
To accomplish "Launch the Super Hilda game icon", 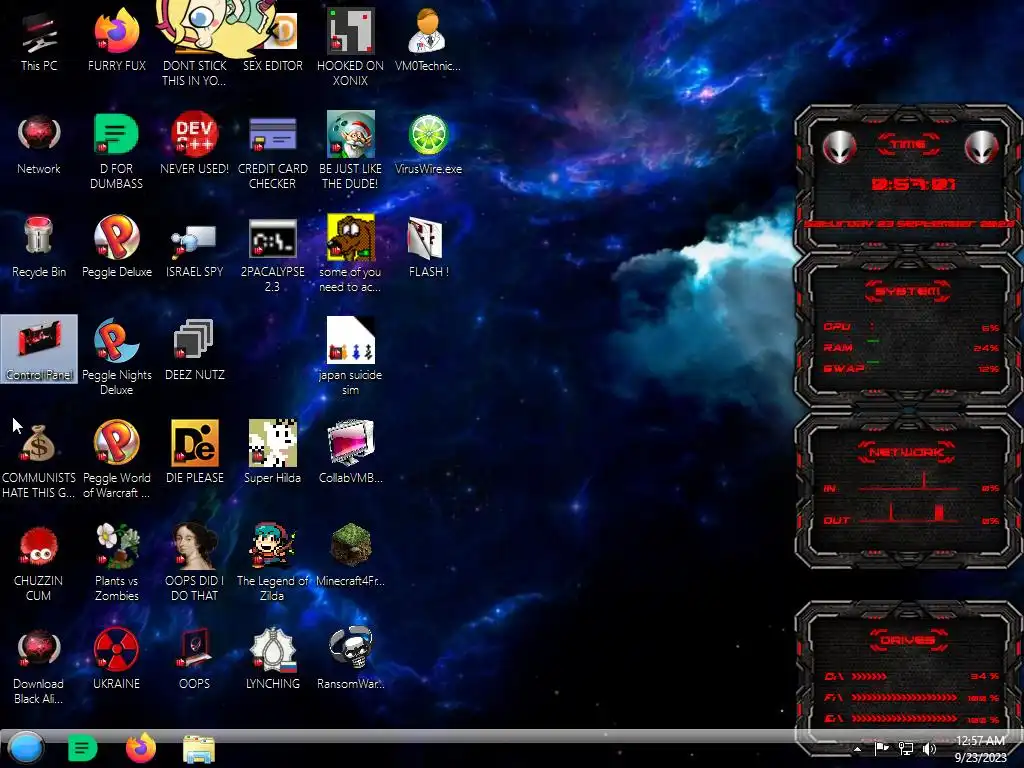I will [272, 453].
